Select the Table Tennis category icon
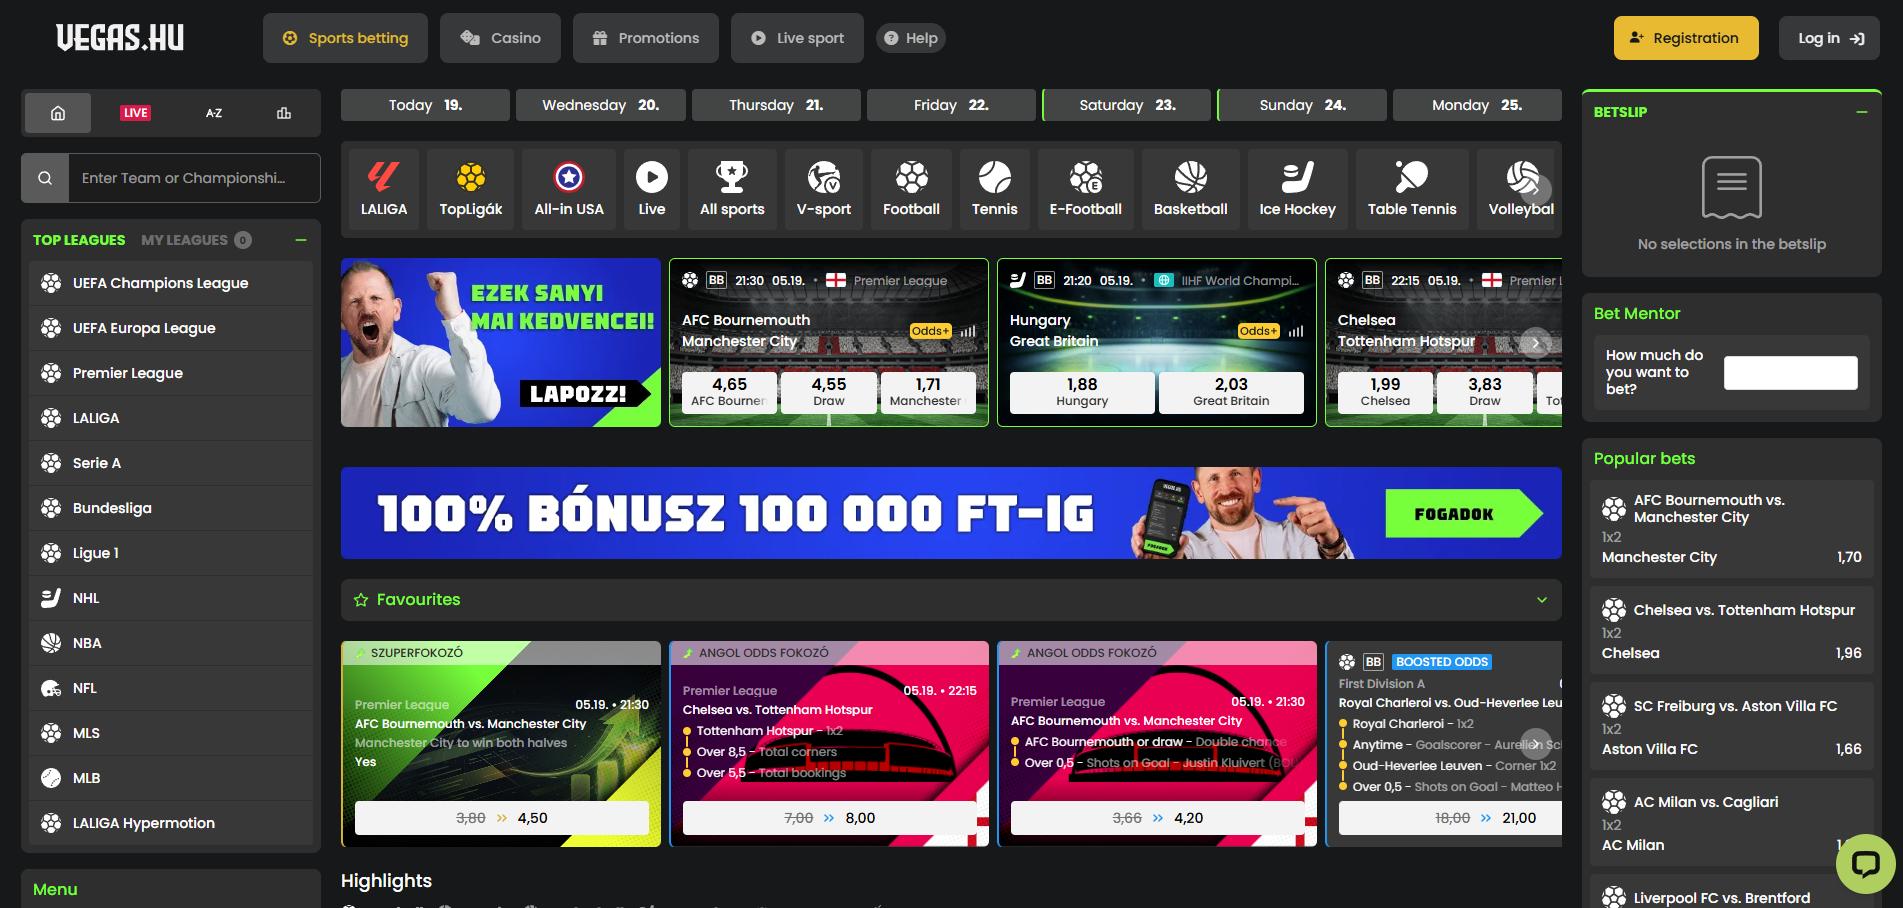Image resolution: width=1903 pixels, height=908 pixels. pyautogui.click(x=1412, y=190)
